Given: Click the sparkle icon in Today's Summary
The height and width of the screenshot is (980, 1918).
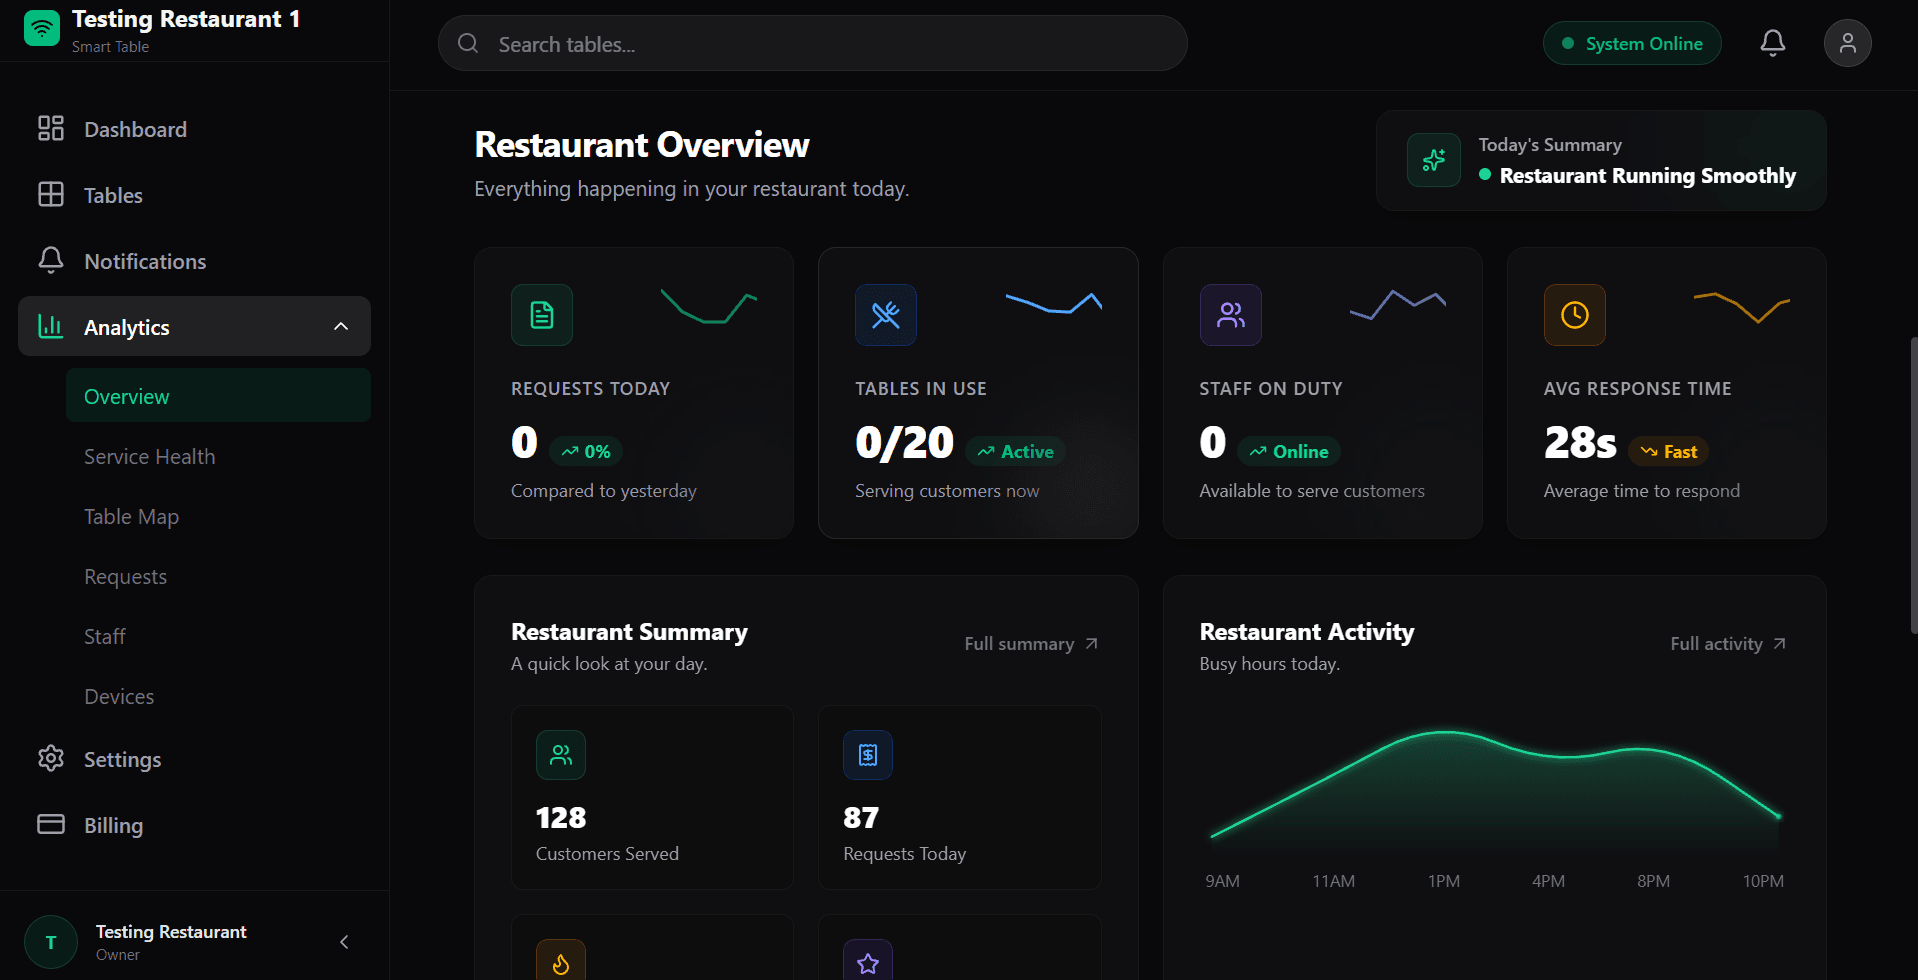Looking at the screenshot, I should (1434, 160).
